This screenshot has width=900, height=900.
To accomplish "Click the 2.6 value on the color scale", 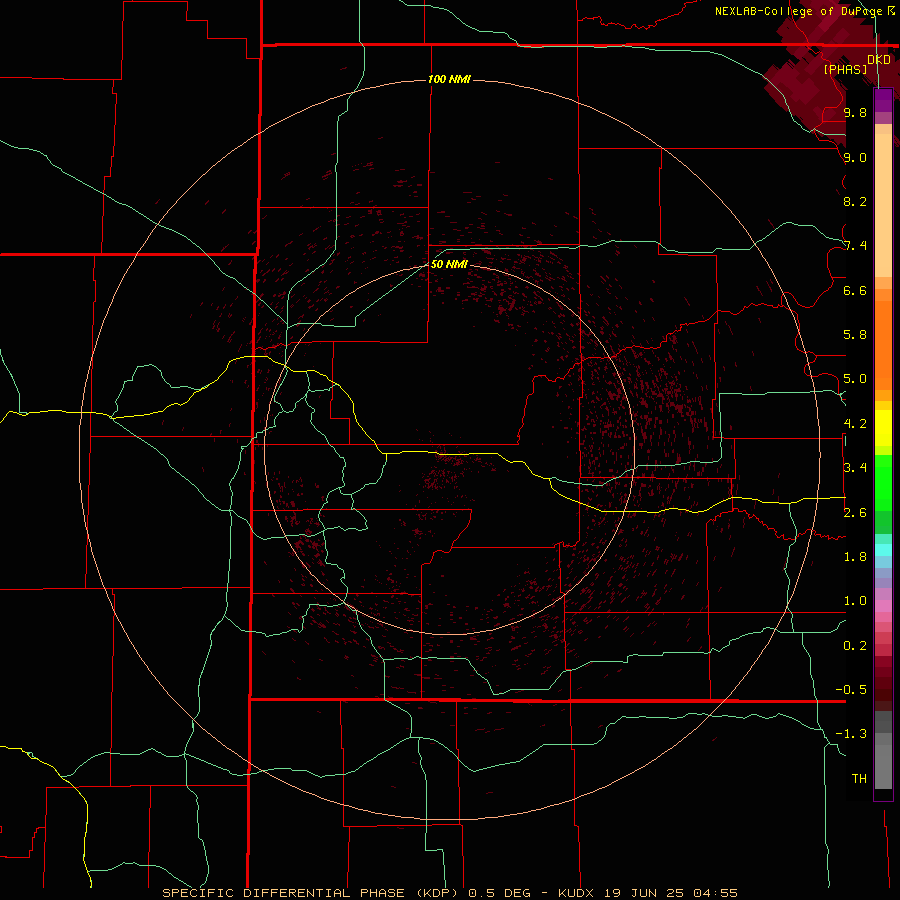I will 855,513.
